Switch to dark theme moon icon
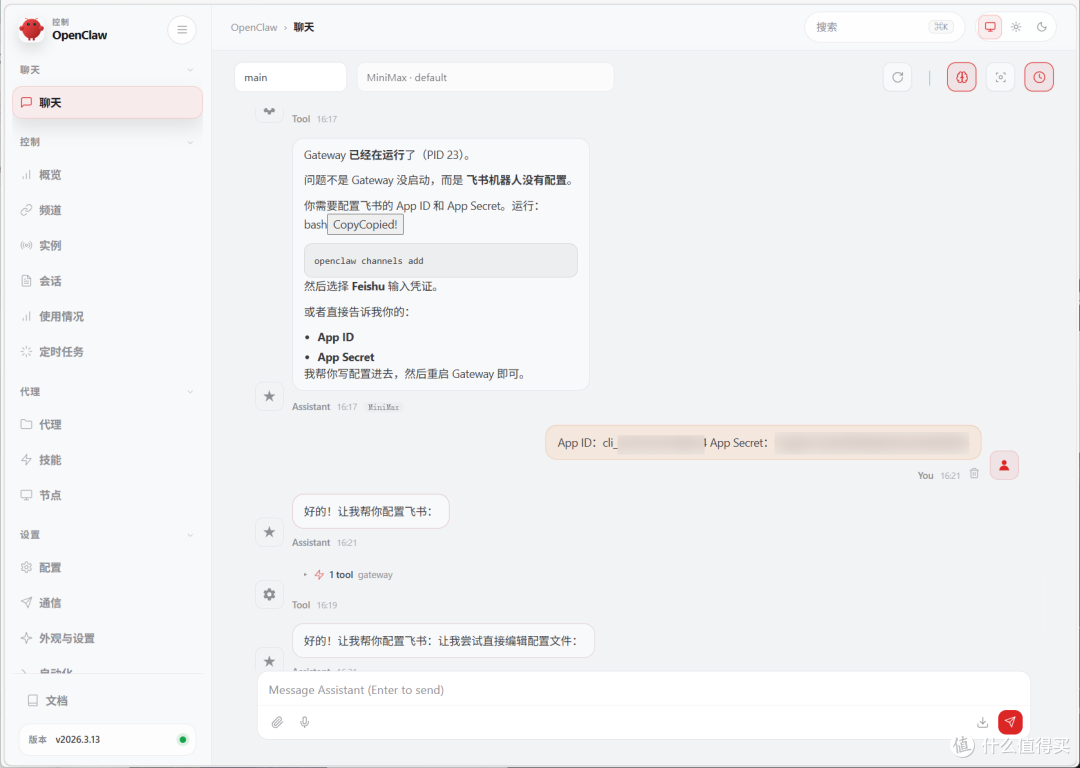 pos(1041,27)
